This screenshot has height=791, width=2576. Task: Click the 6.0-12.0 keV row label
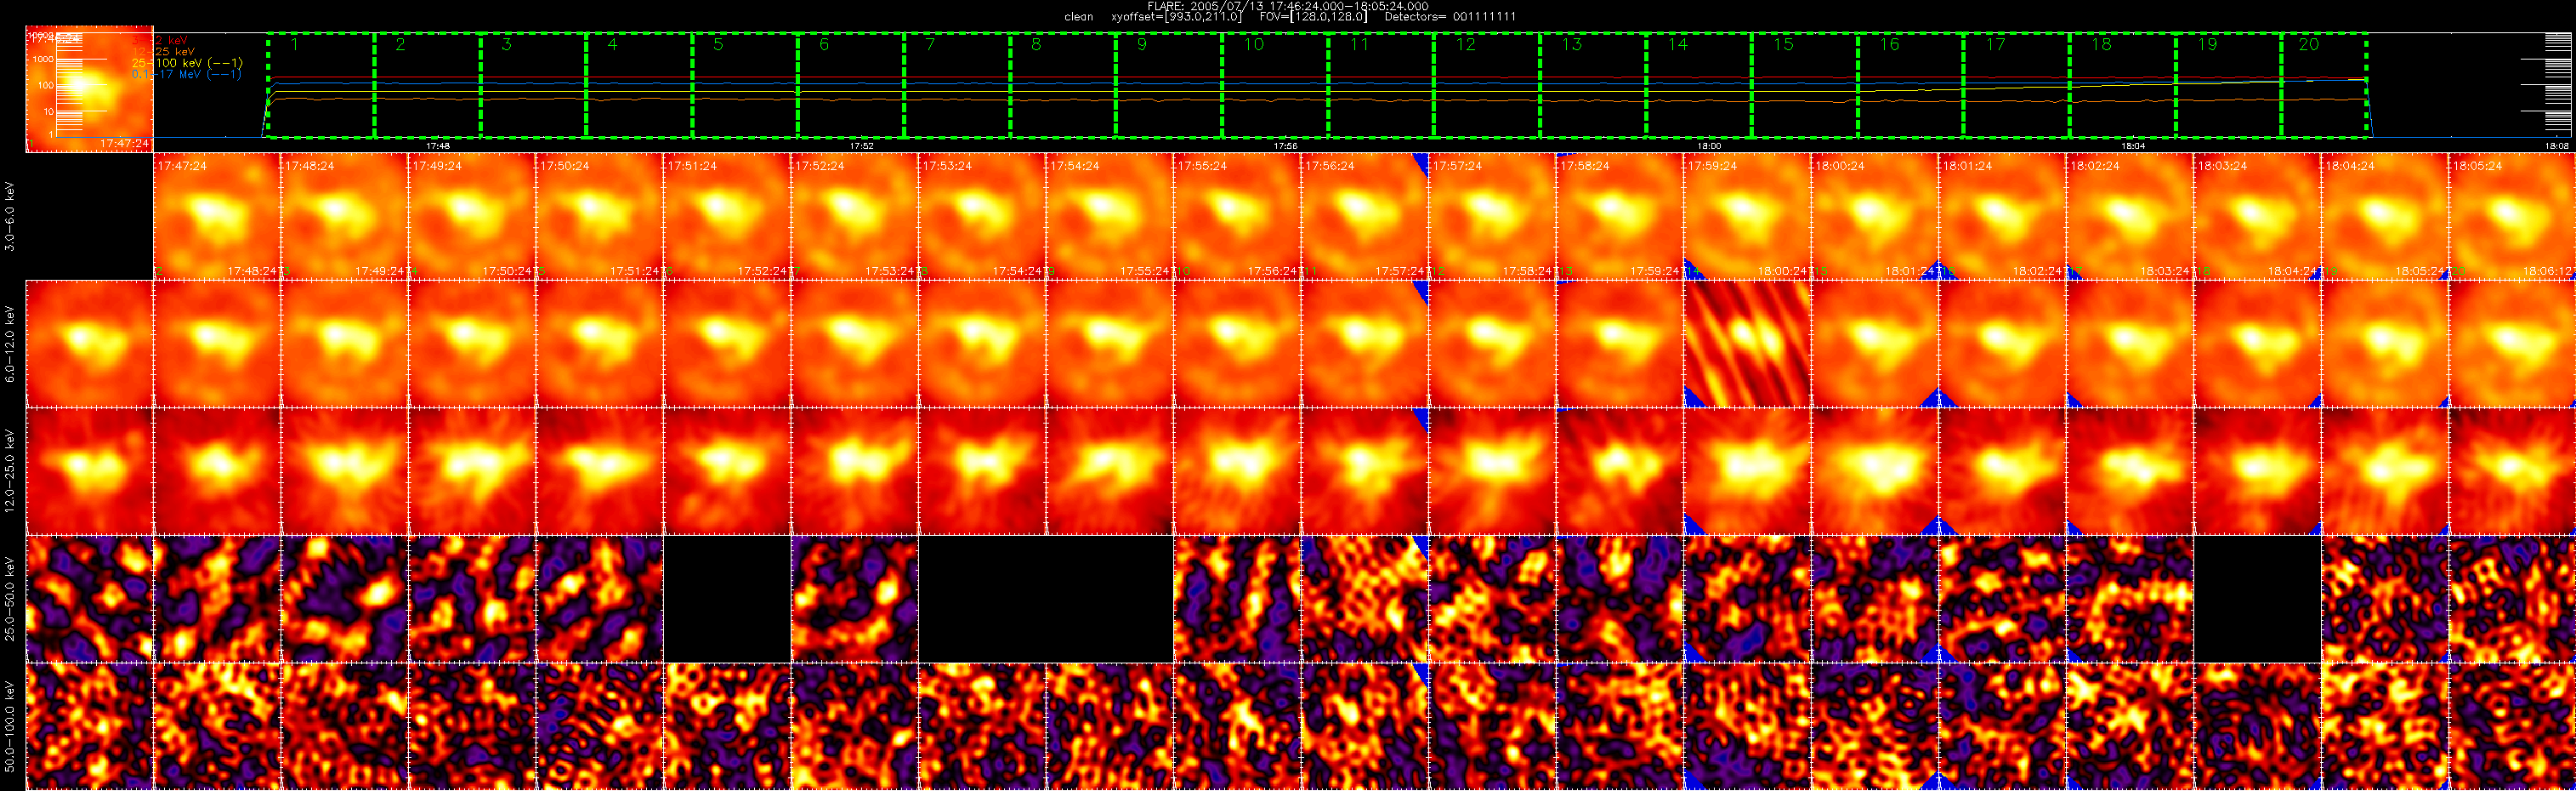pyautogui.click(x=10, y=344)
